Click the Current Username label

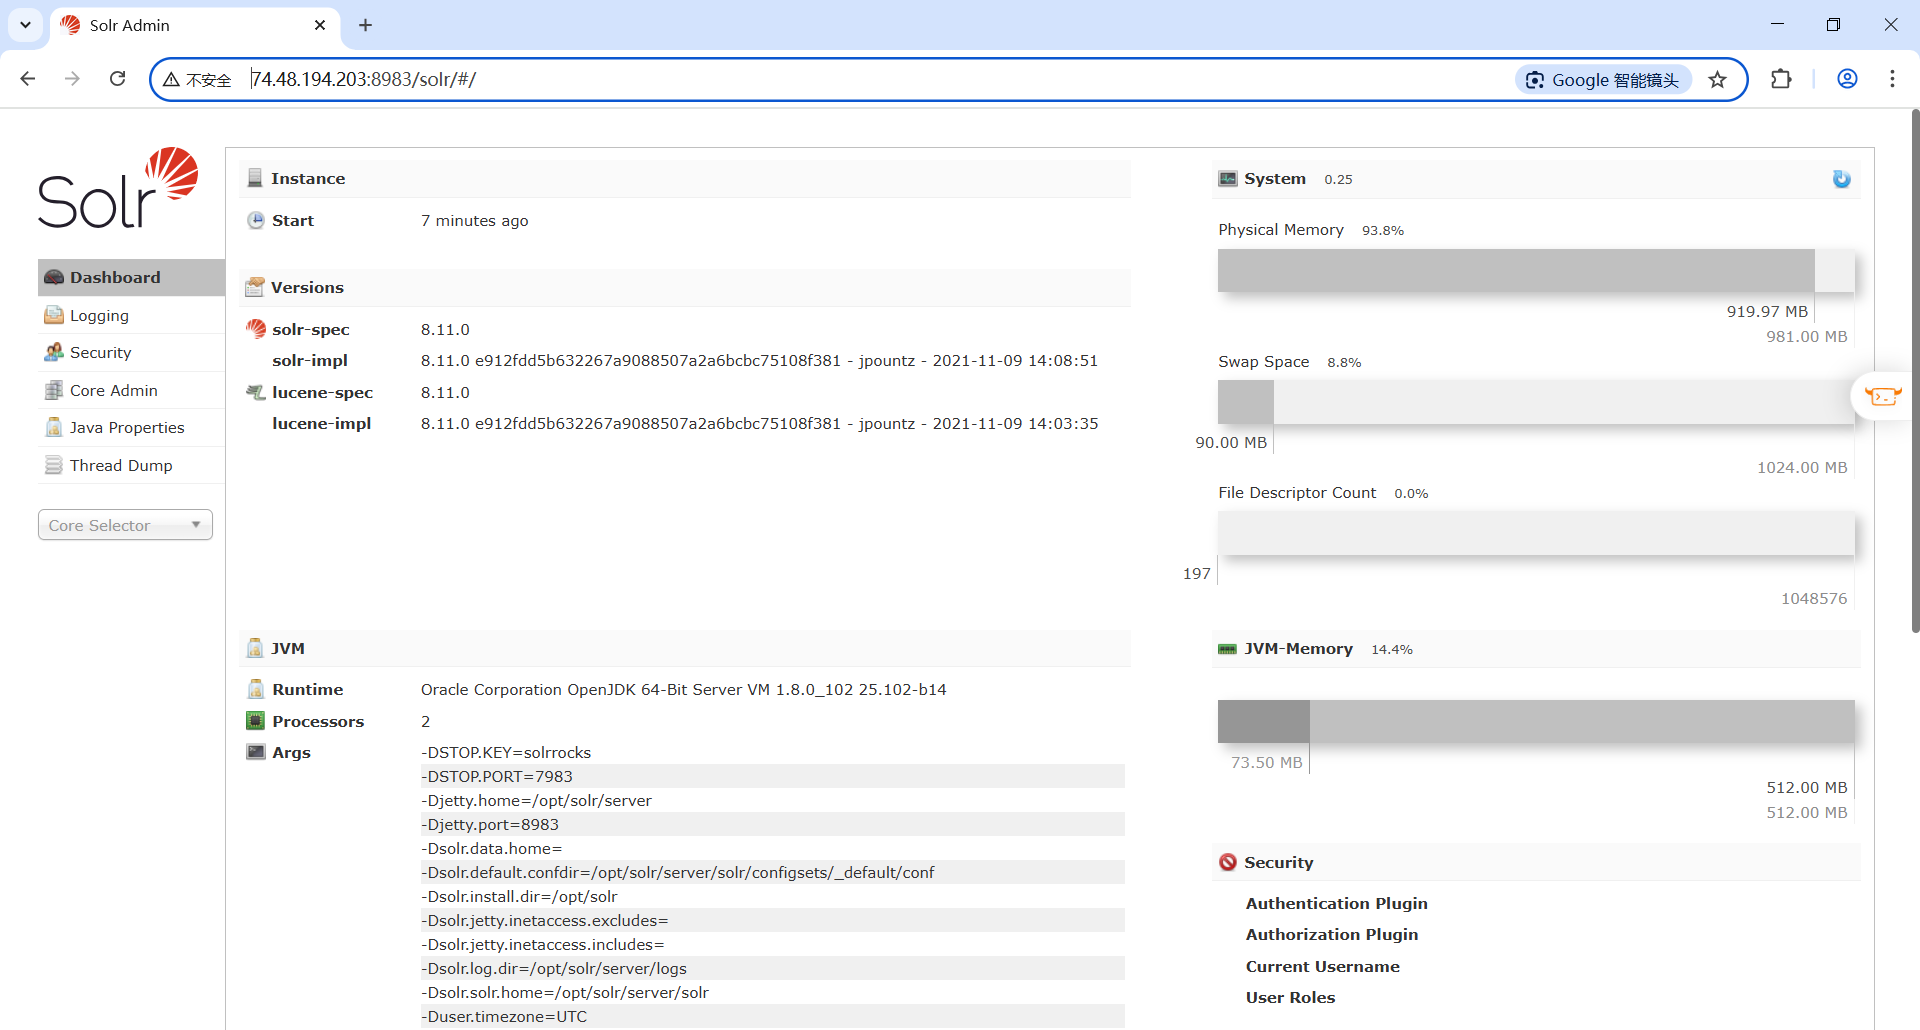(1323, 967)
